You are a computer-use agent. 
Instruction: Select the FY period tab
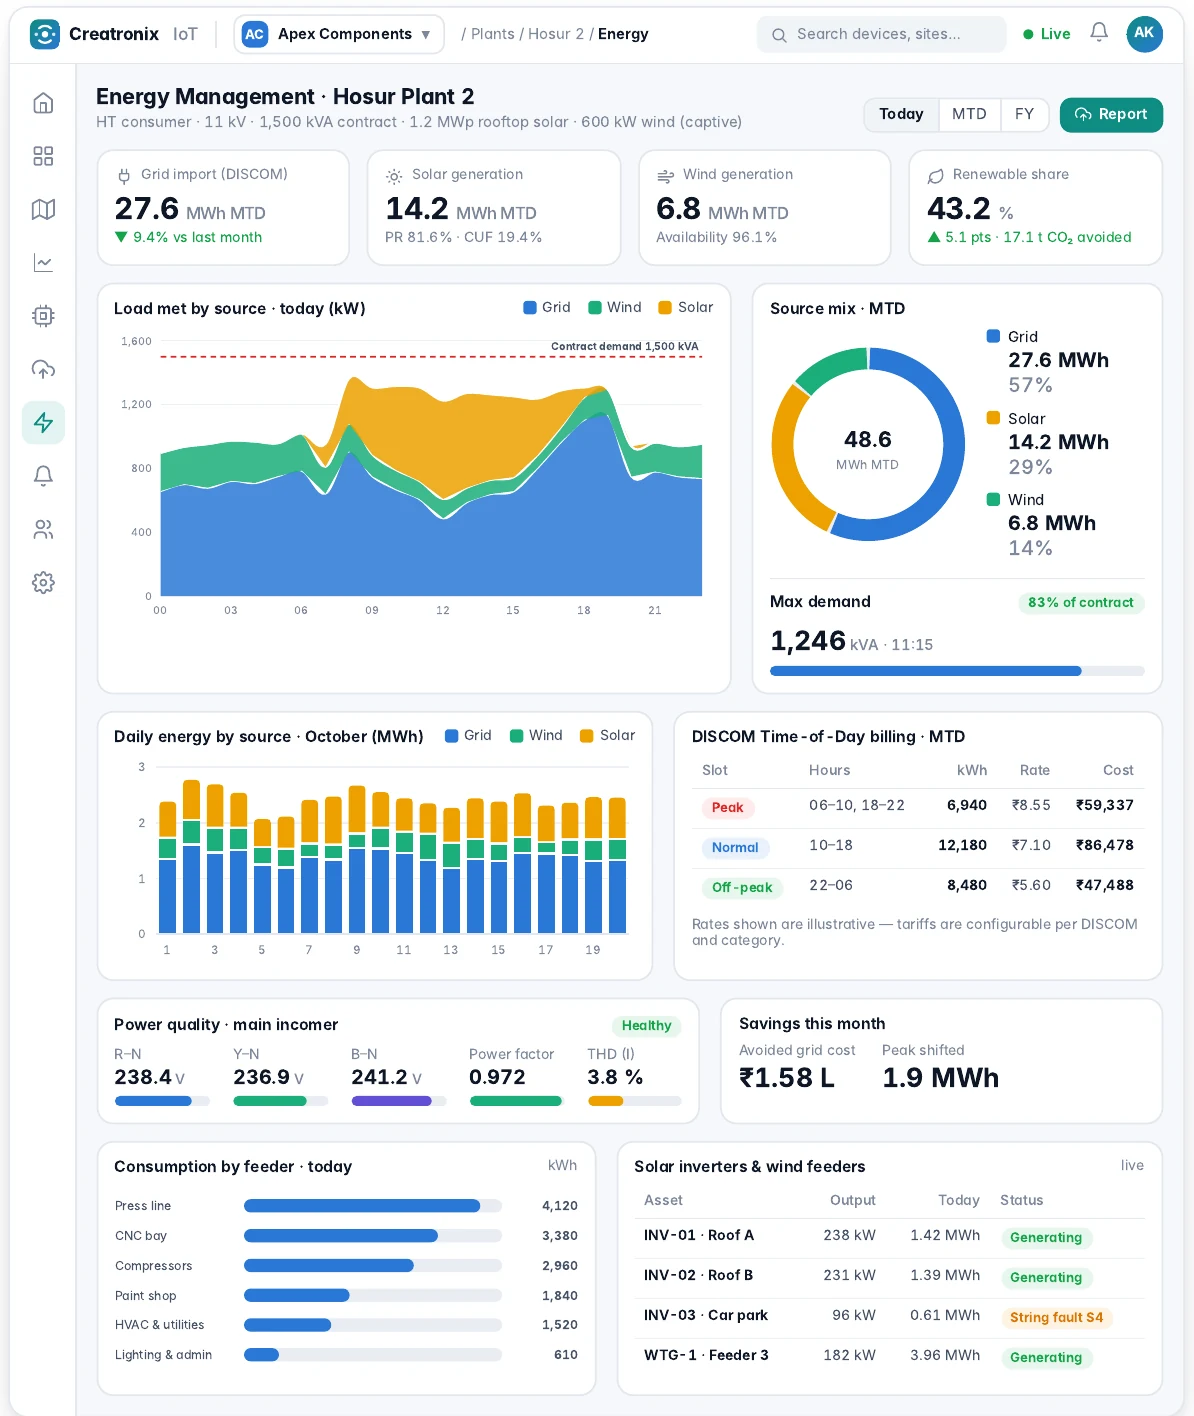(1024, 114)
